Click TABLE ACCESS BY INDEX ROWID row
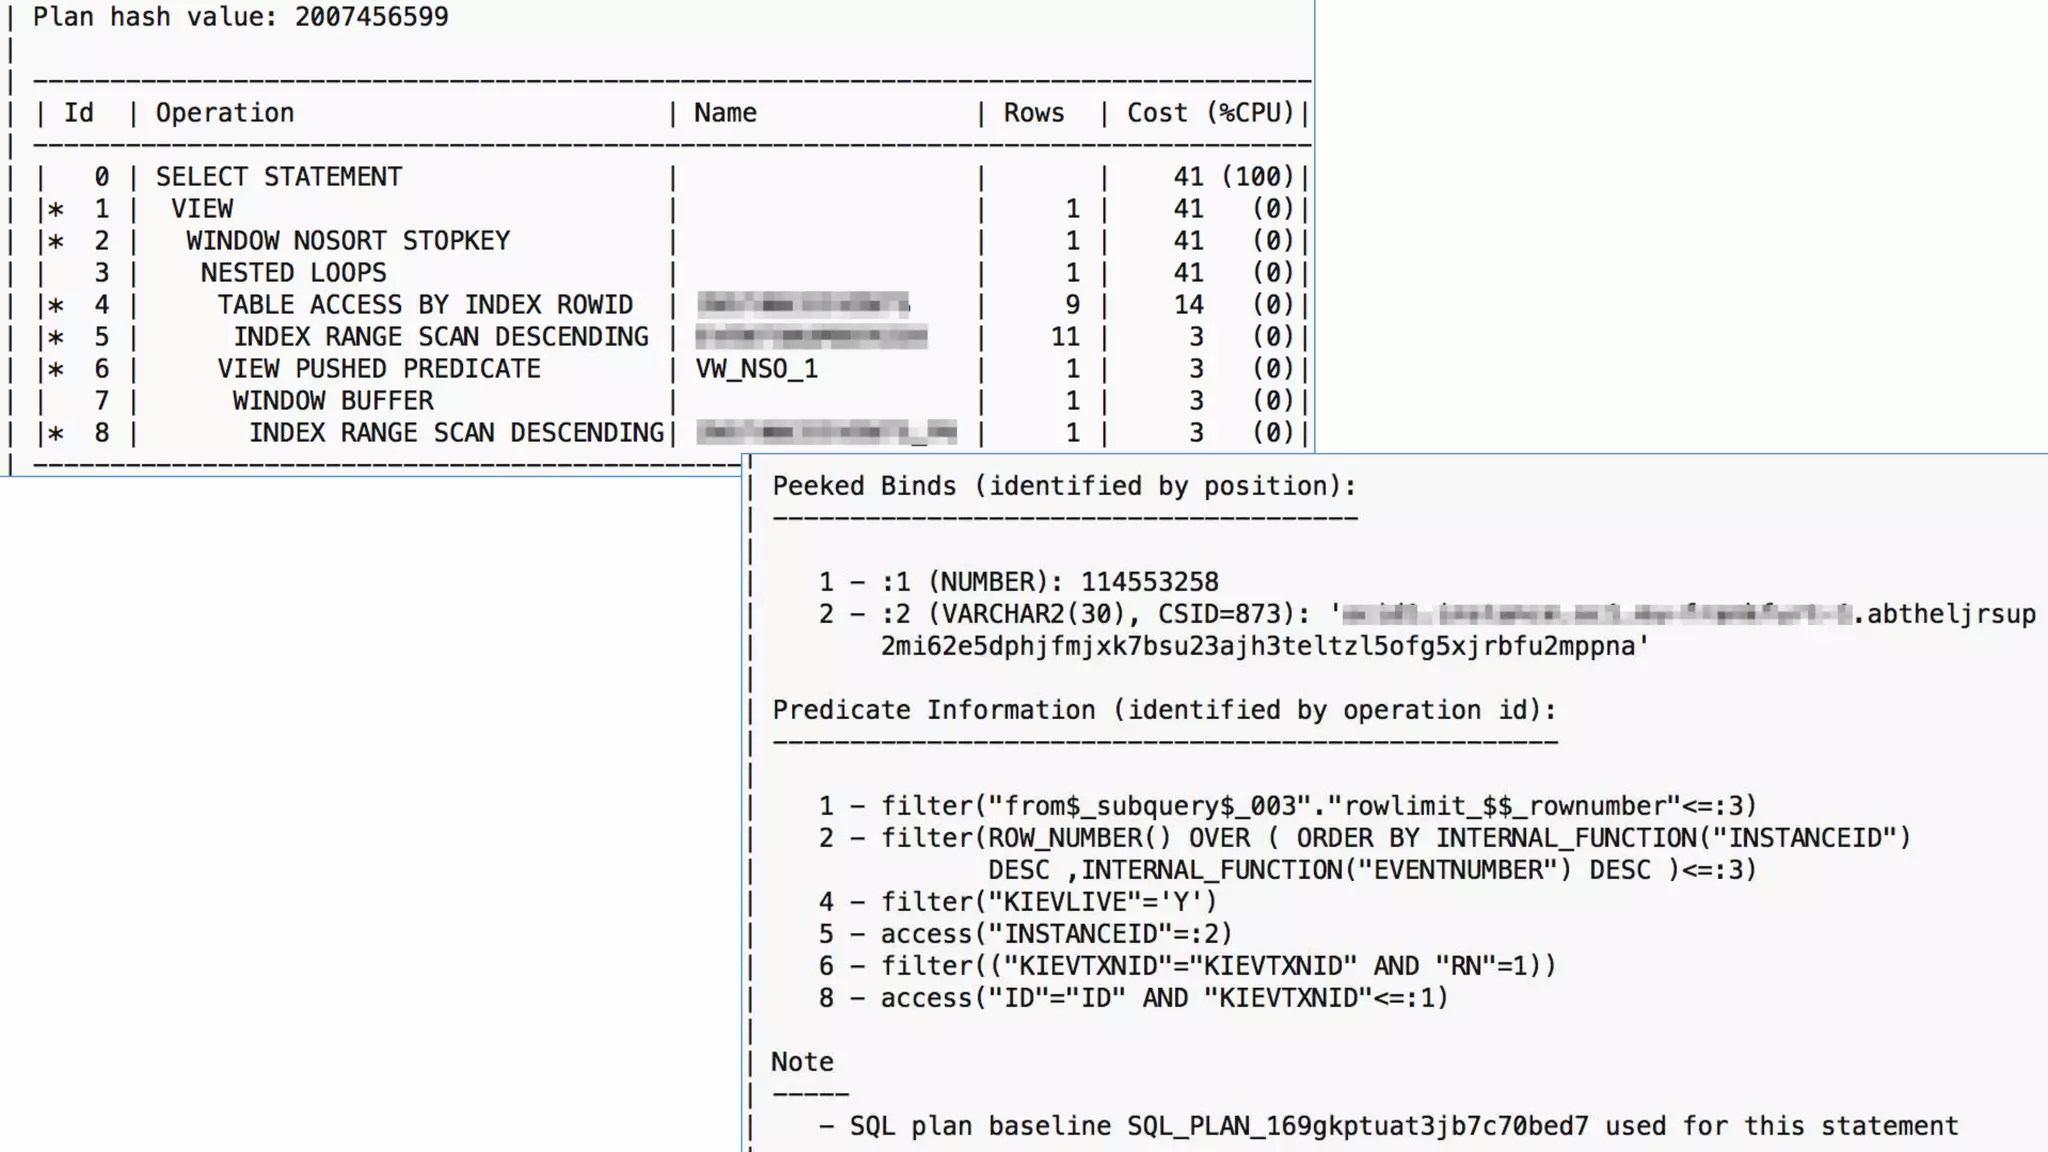This screenshot has width=2048, height=1152. (425, 305)
